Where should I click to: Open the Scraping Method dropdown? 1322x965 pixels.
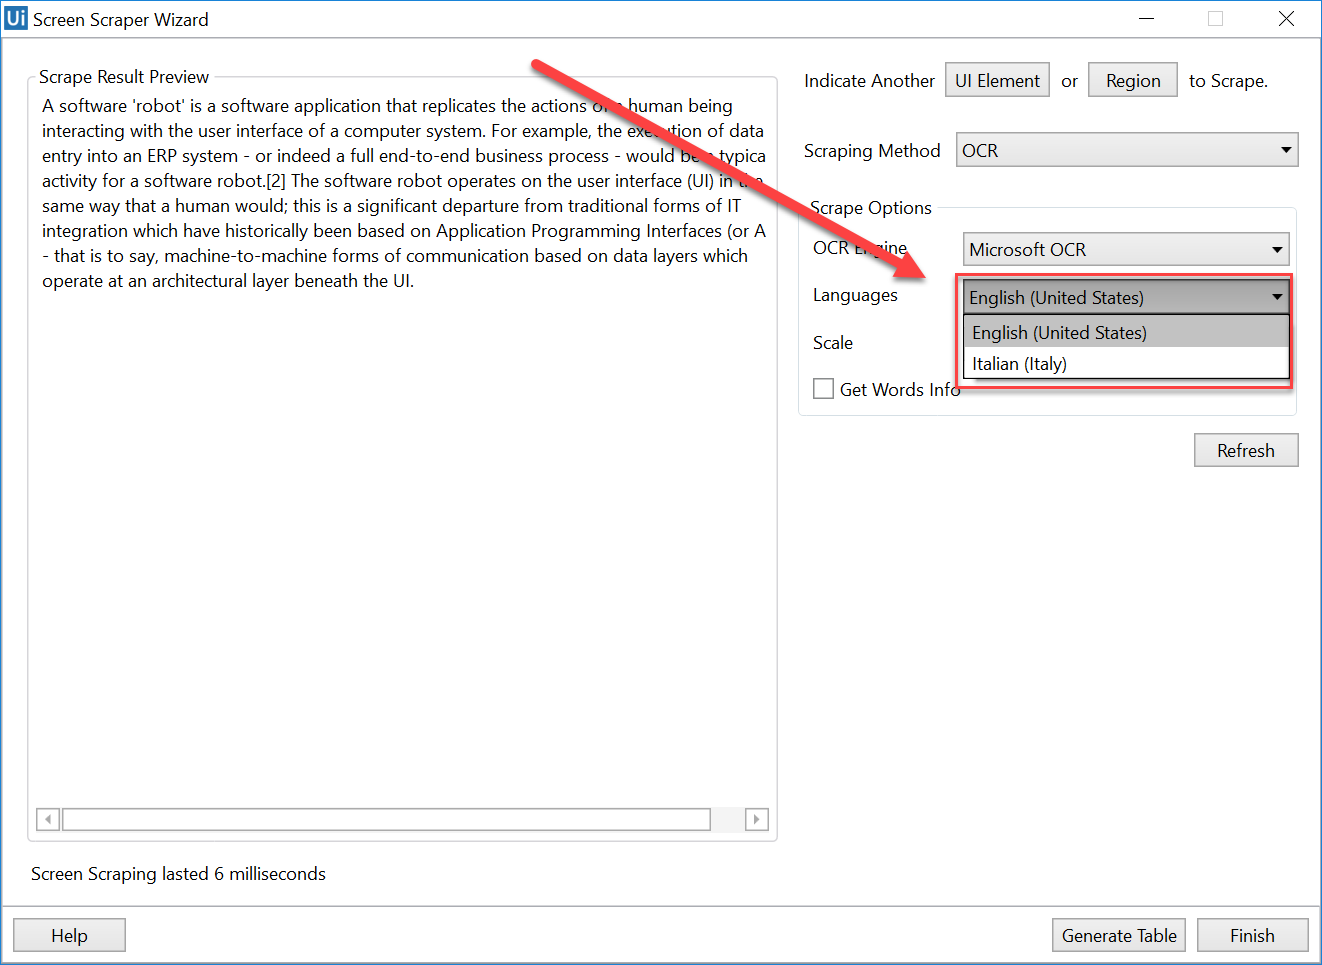pyautogui.click(x=1126, y=150)
